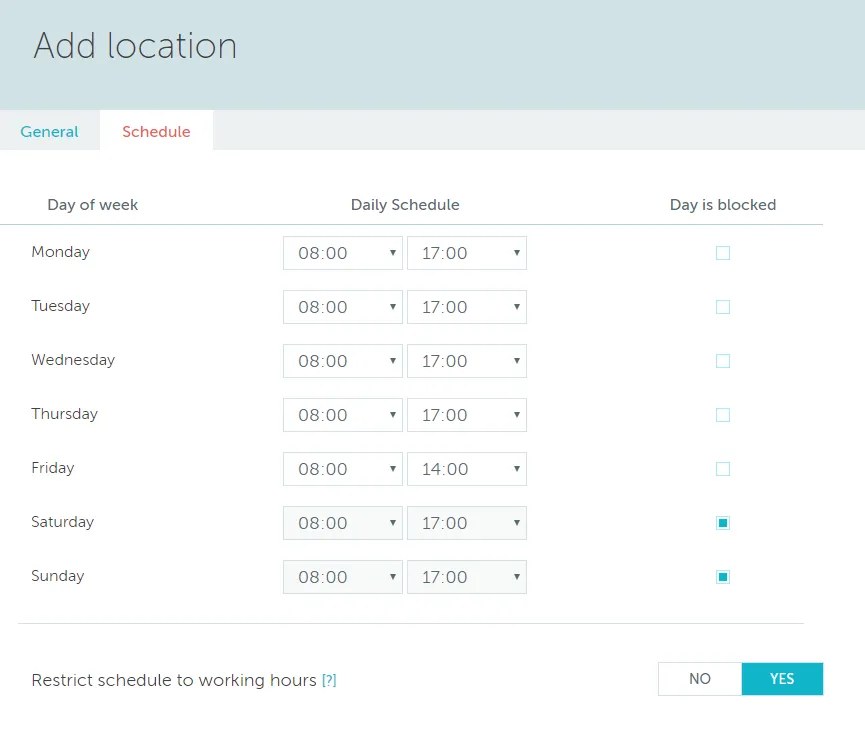Uncheck the Saturday blocked checkbox
The height and width of the screenshot is (739, 865).
pyautogui.click(x=722, y=522)
